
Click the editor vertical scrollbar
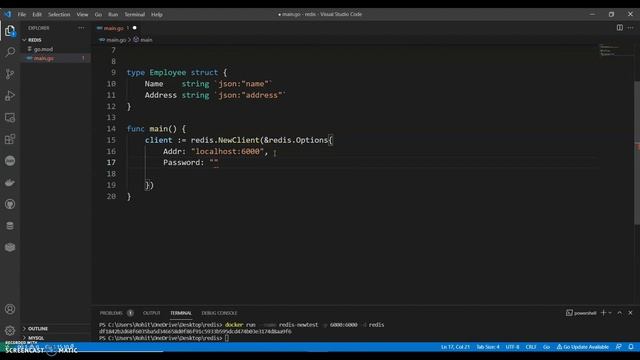coord(637,153)
